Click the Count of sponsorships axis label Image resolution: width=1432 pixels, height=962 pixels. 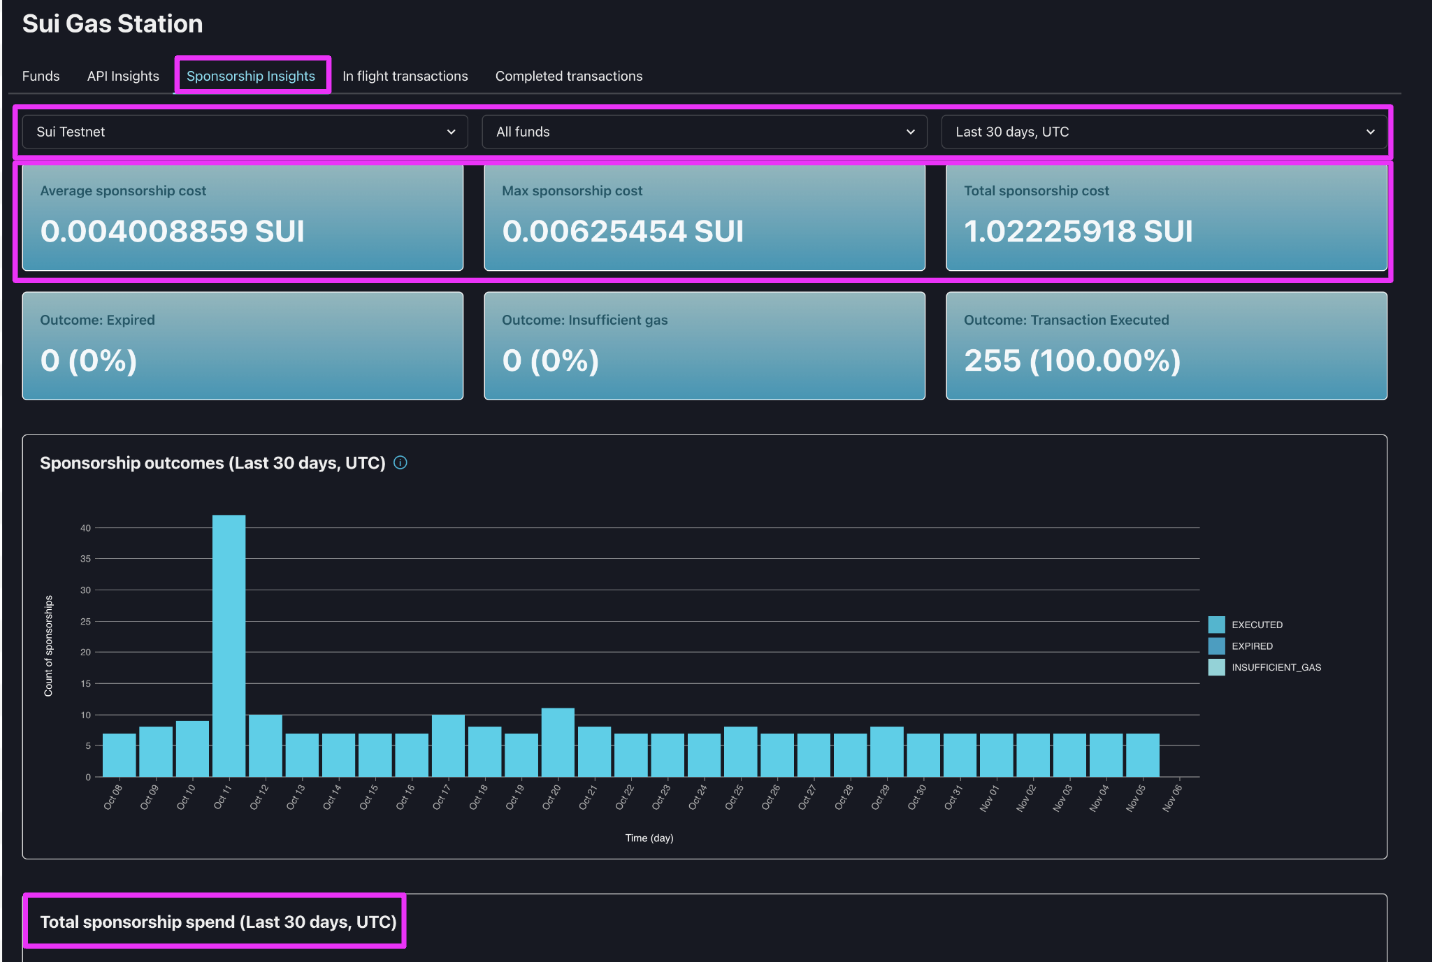(48, 646)
